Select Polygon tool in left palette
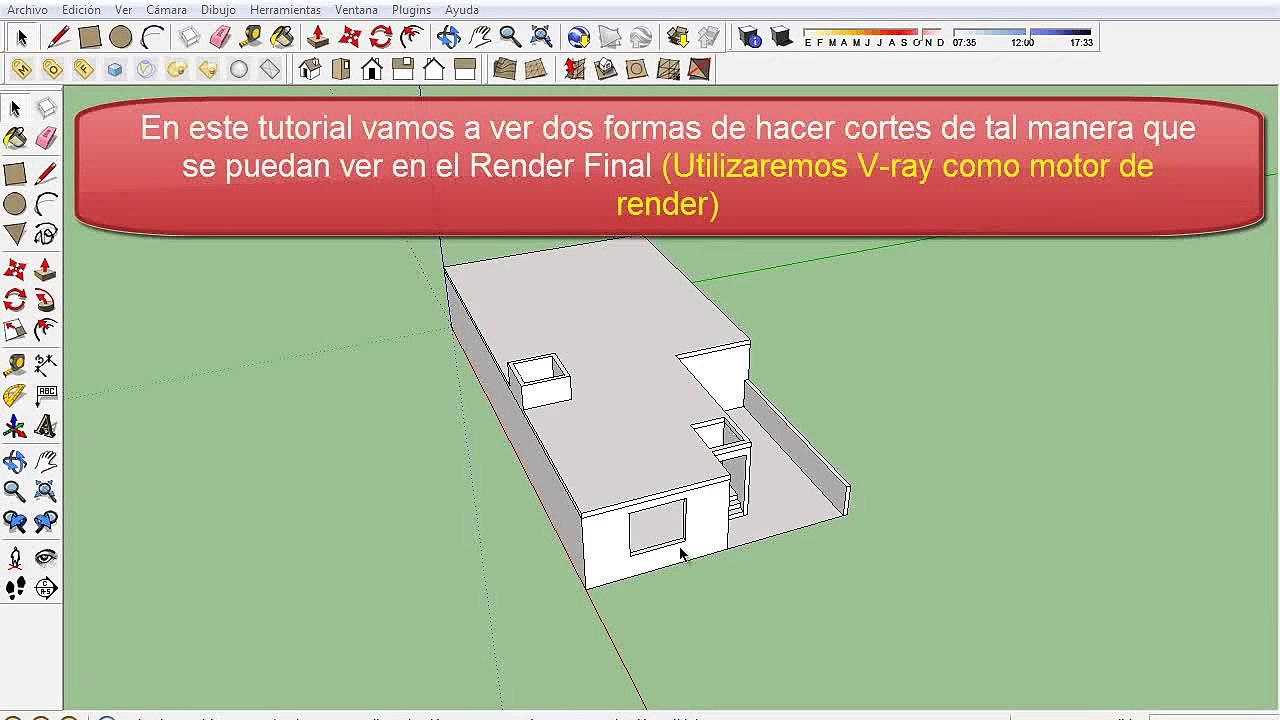The width and height of the screenshot is (1280, 720). point(15,234)
